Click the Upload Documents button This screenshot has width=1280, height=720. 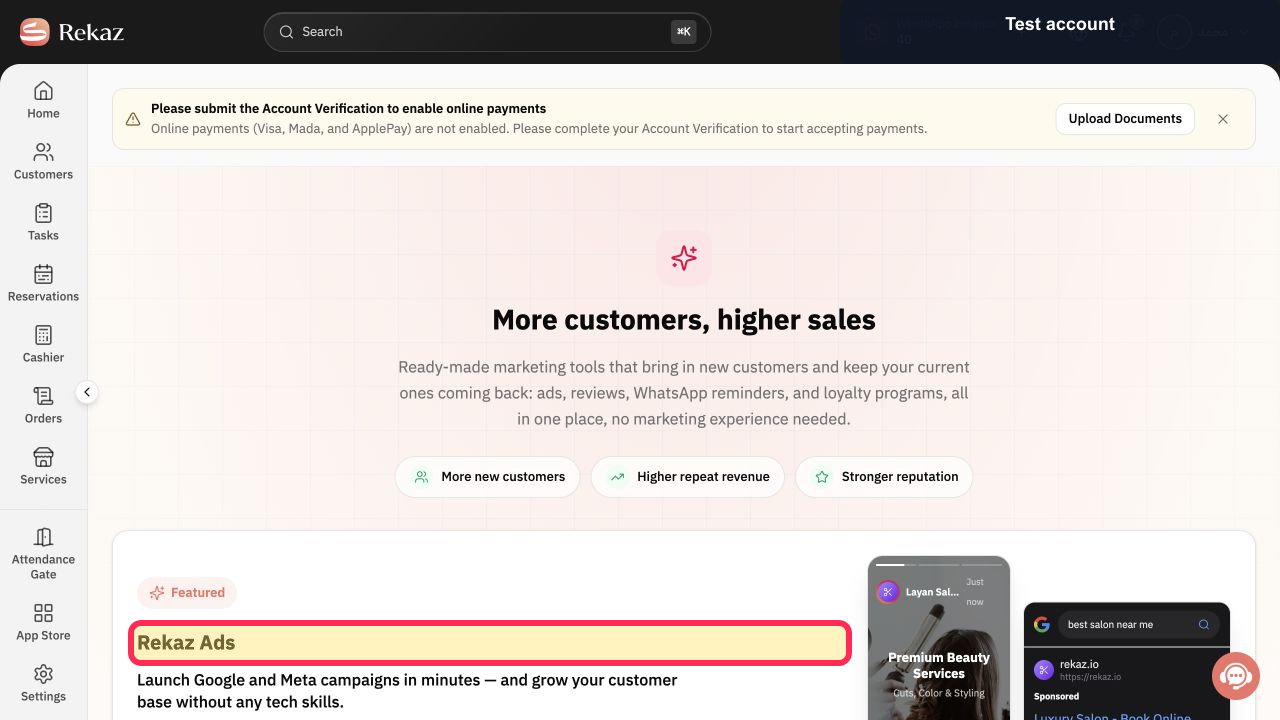click(x=1125, y=118)
